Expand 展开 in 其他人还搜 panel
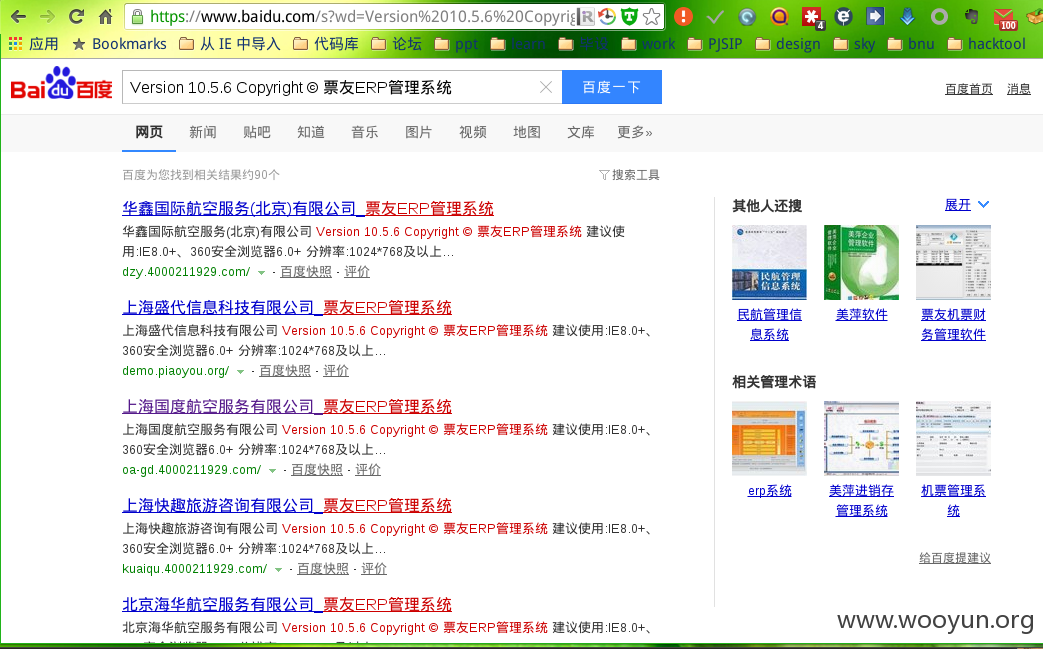The height and width of the screenshot is (649, 1043). tap(967, 205)
